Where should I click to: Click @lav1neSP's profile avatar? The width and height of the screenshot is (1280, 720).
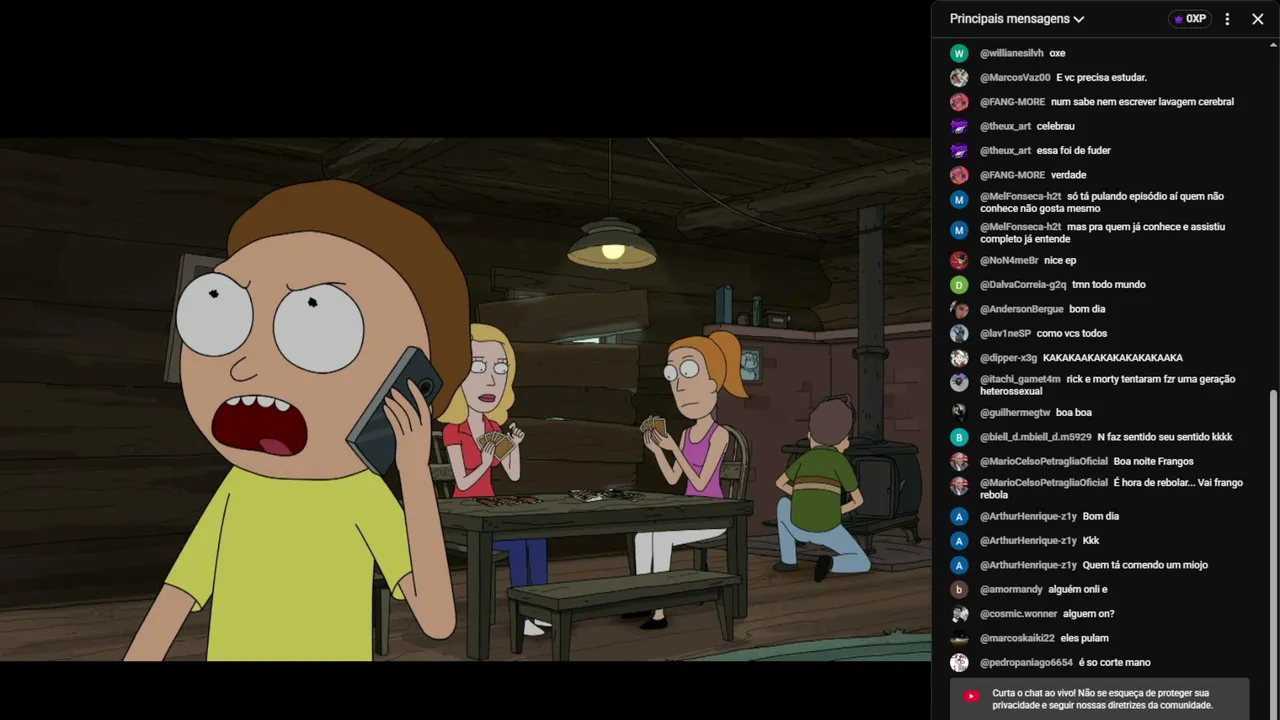[959, 333]
